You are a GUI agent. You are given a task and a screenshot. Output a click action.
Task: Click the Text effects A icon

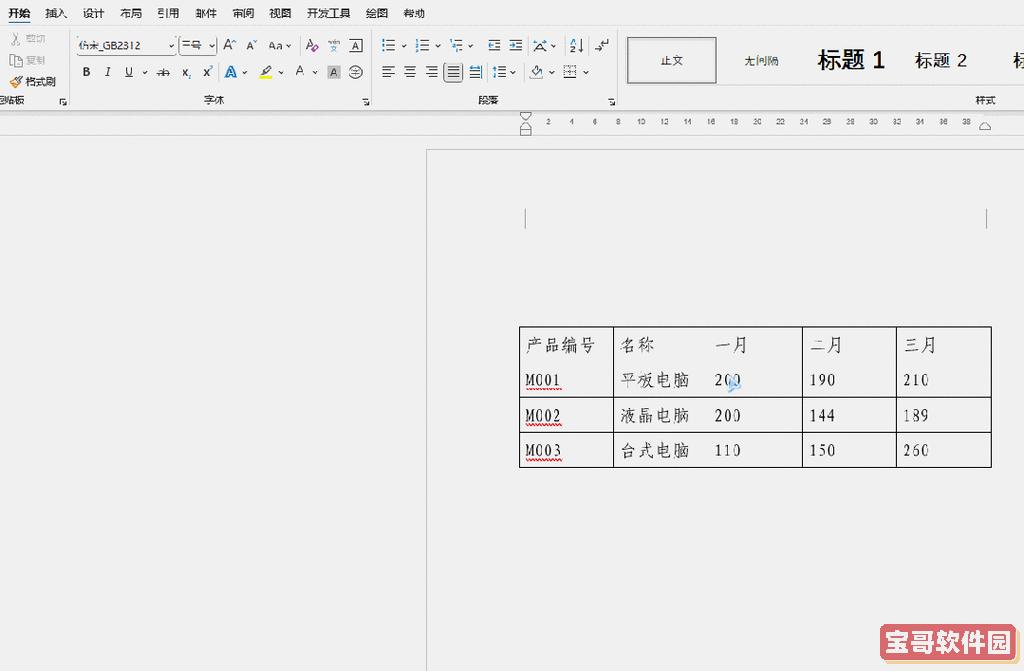coord(231,72)
